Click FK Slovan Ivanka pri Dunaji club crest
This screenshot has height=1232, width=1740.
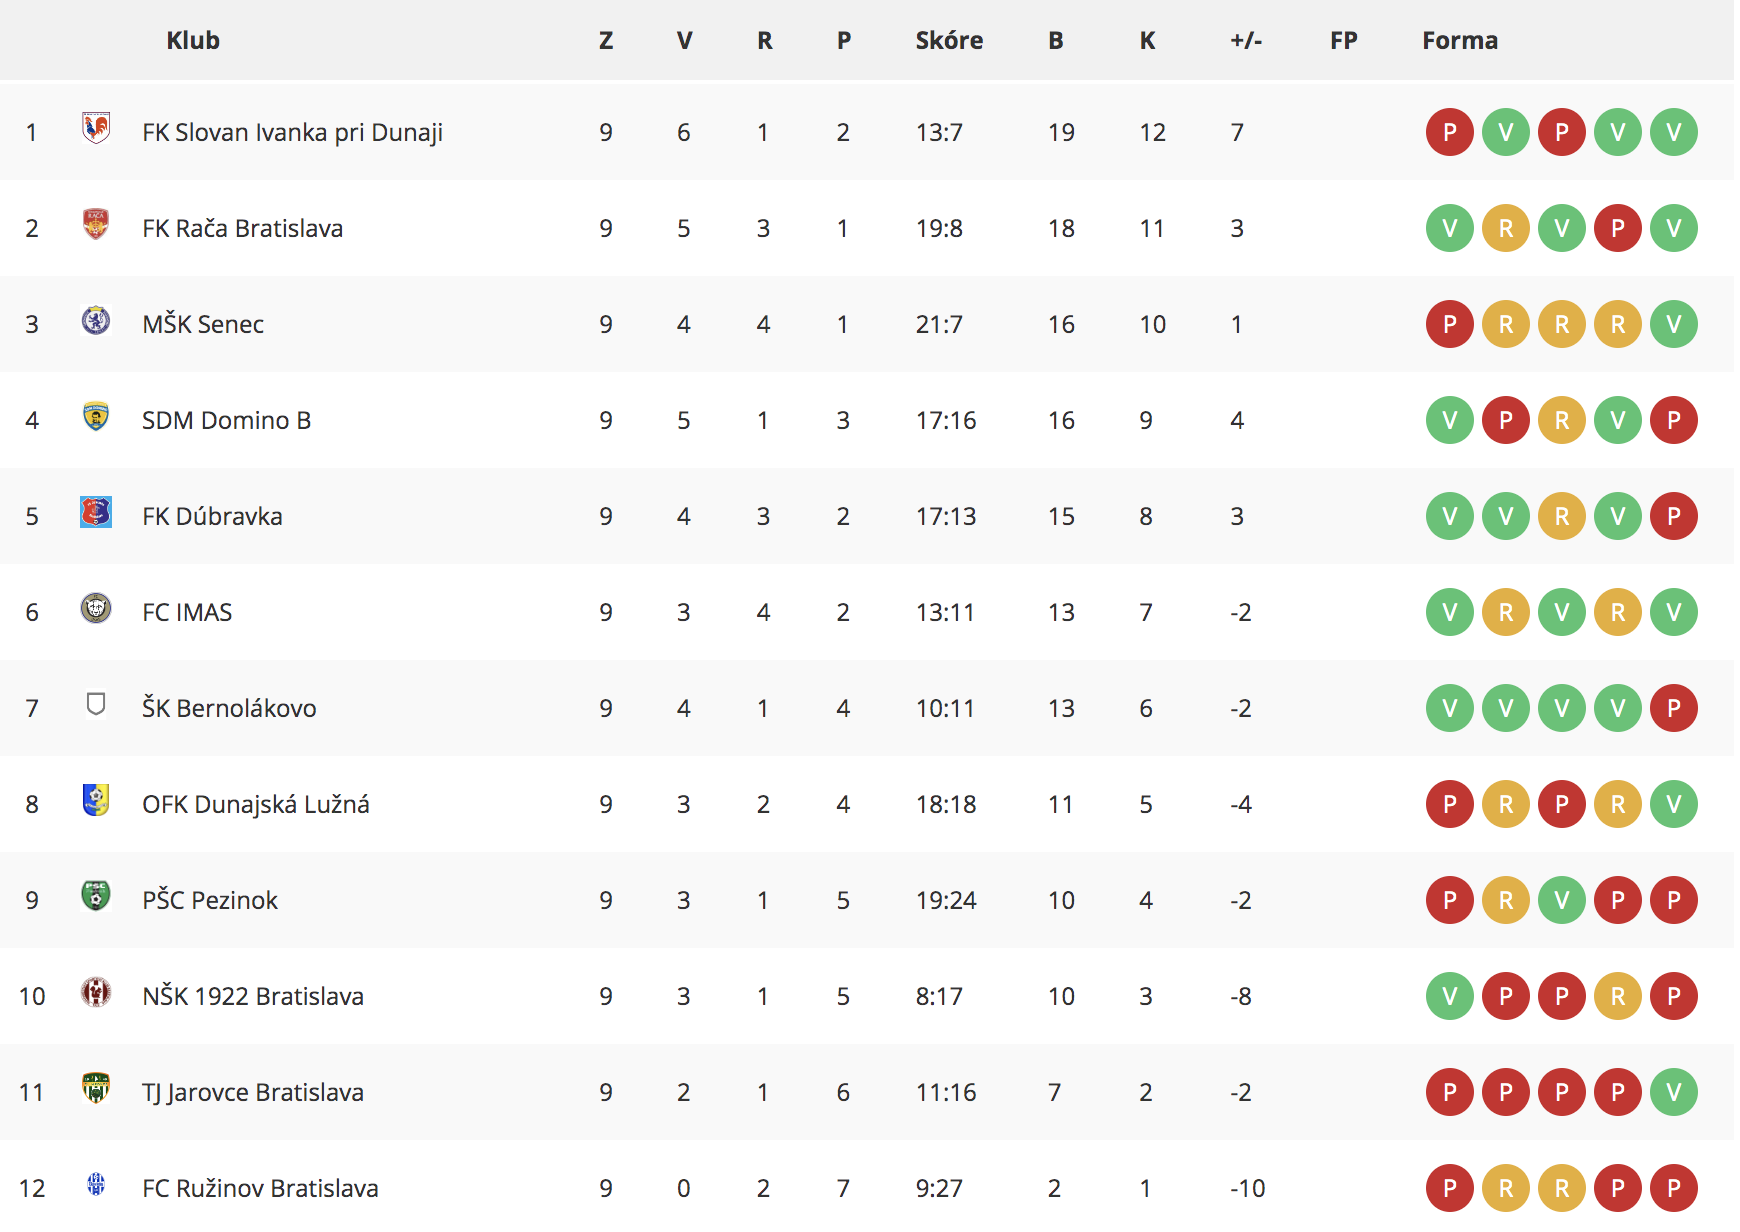(x=96, y=128)
